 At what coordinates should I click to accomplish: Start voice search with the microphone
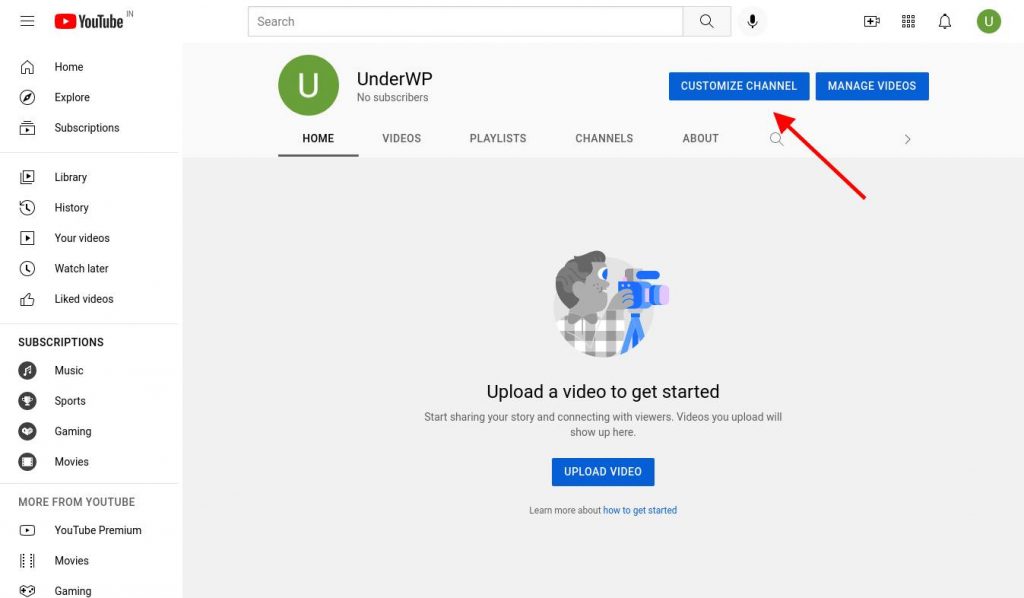point(752,22)
